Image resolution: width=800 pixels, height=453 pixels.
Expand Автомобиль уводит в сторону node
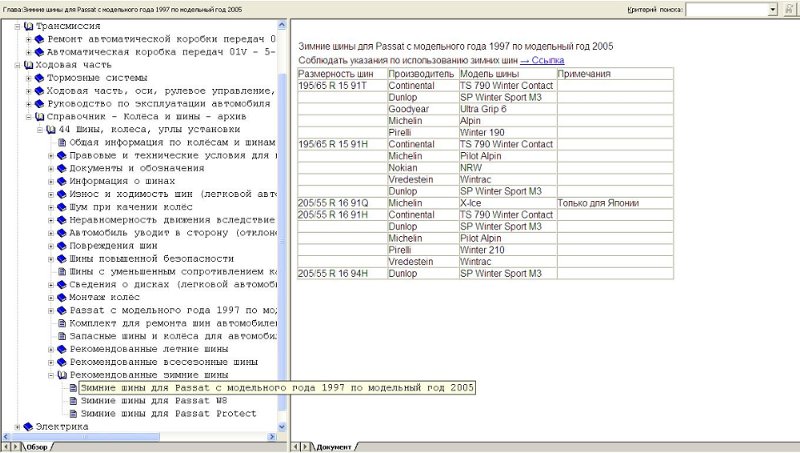[x=51, y=233]
